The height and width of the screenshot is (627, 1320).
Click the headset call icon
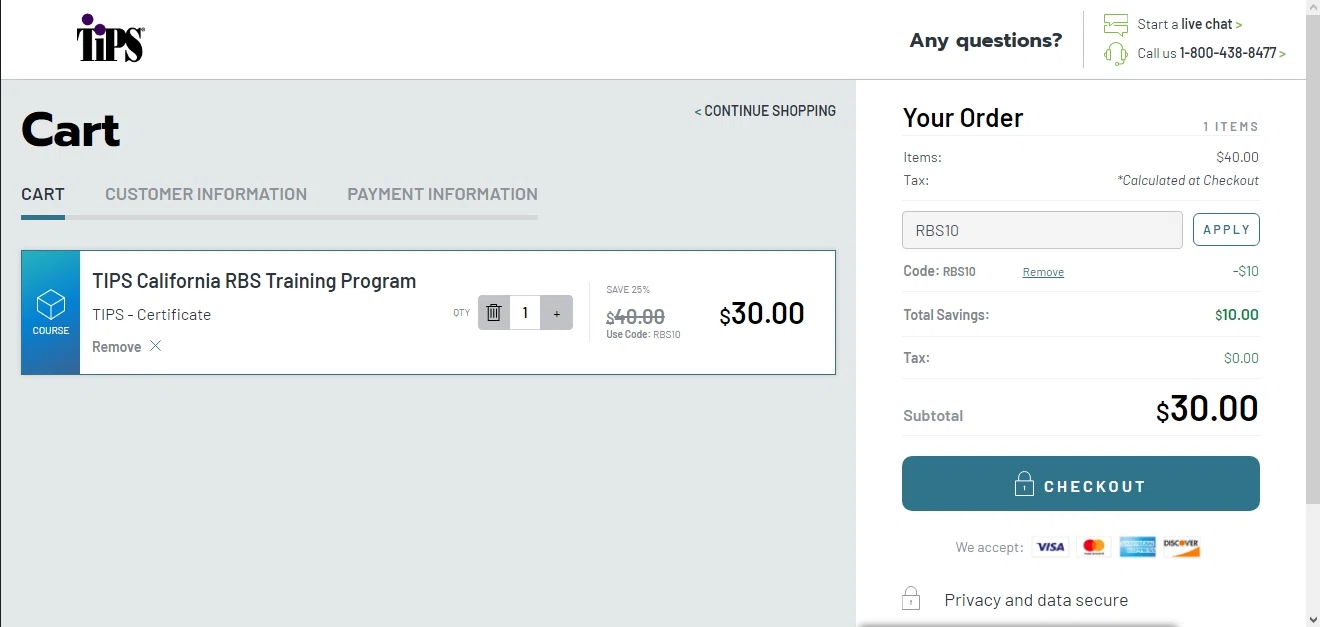point(1116,53)
